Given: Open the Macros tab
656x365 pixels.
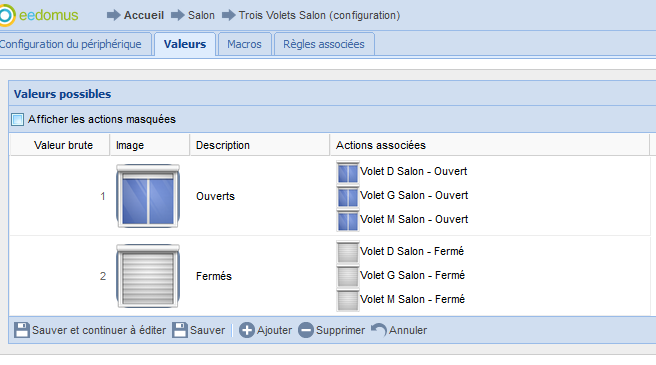Looking at the screenshot, I should [x=244, y=44].
